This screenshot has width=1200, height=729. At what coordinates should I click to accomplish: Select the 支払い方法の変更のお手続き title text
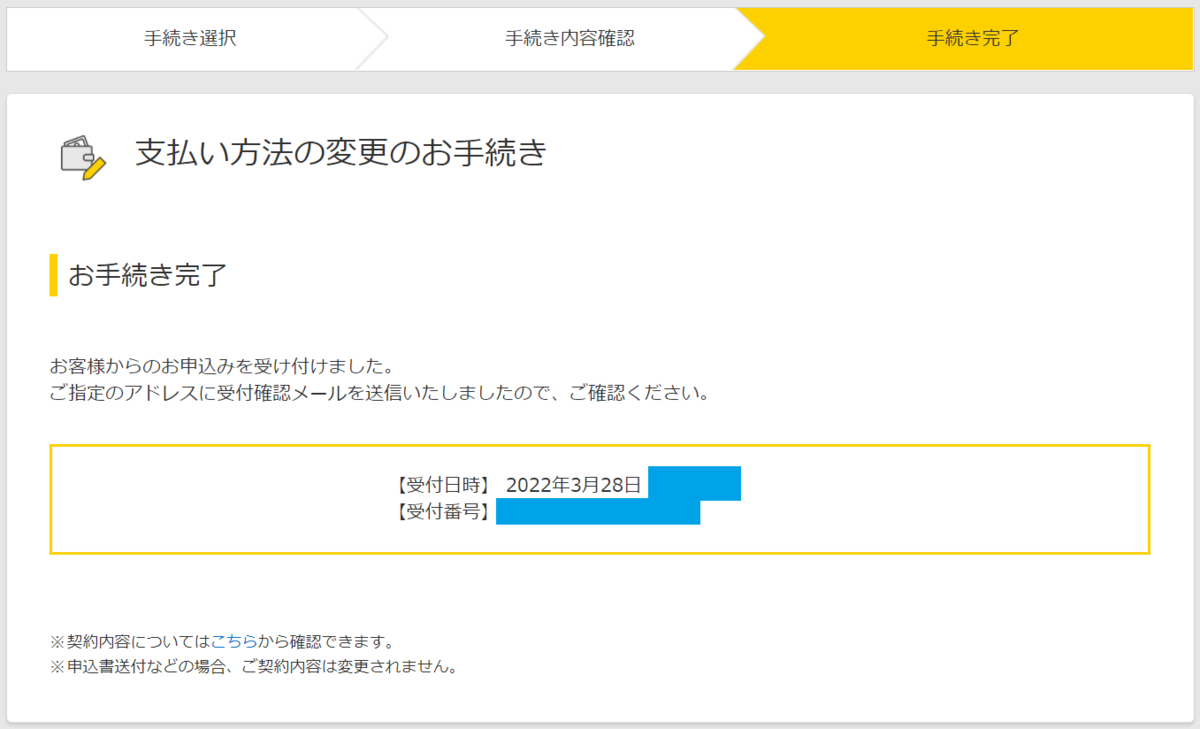coord(340,150)
